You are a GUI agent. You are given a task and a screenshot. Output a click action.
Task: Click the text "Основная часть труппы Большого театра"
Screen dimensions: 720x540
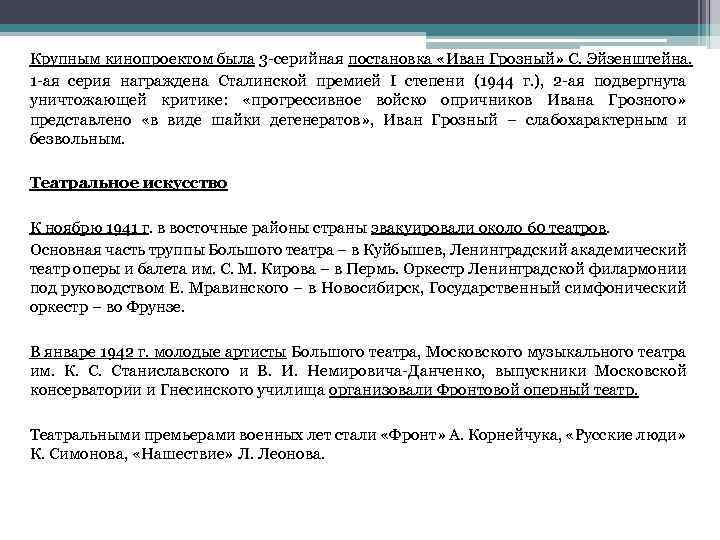coord(182,250)
